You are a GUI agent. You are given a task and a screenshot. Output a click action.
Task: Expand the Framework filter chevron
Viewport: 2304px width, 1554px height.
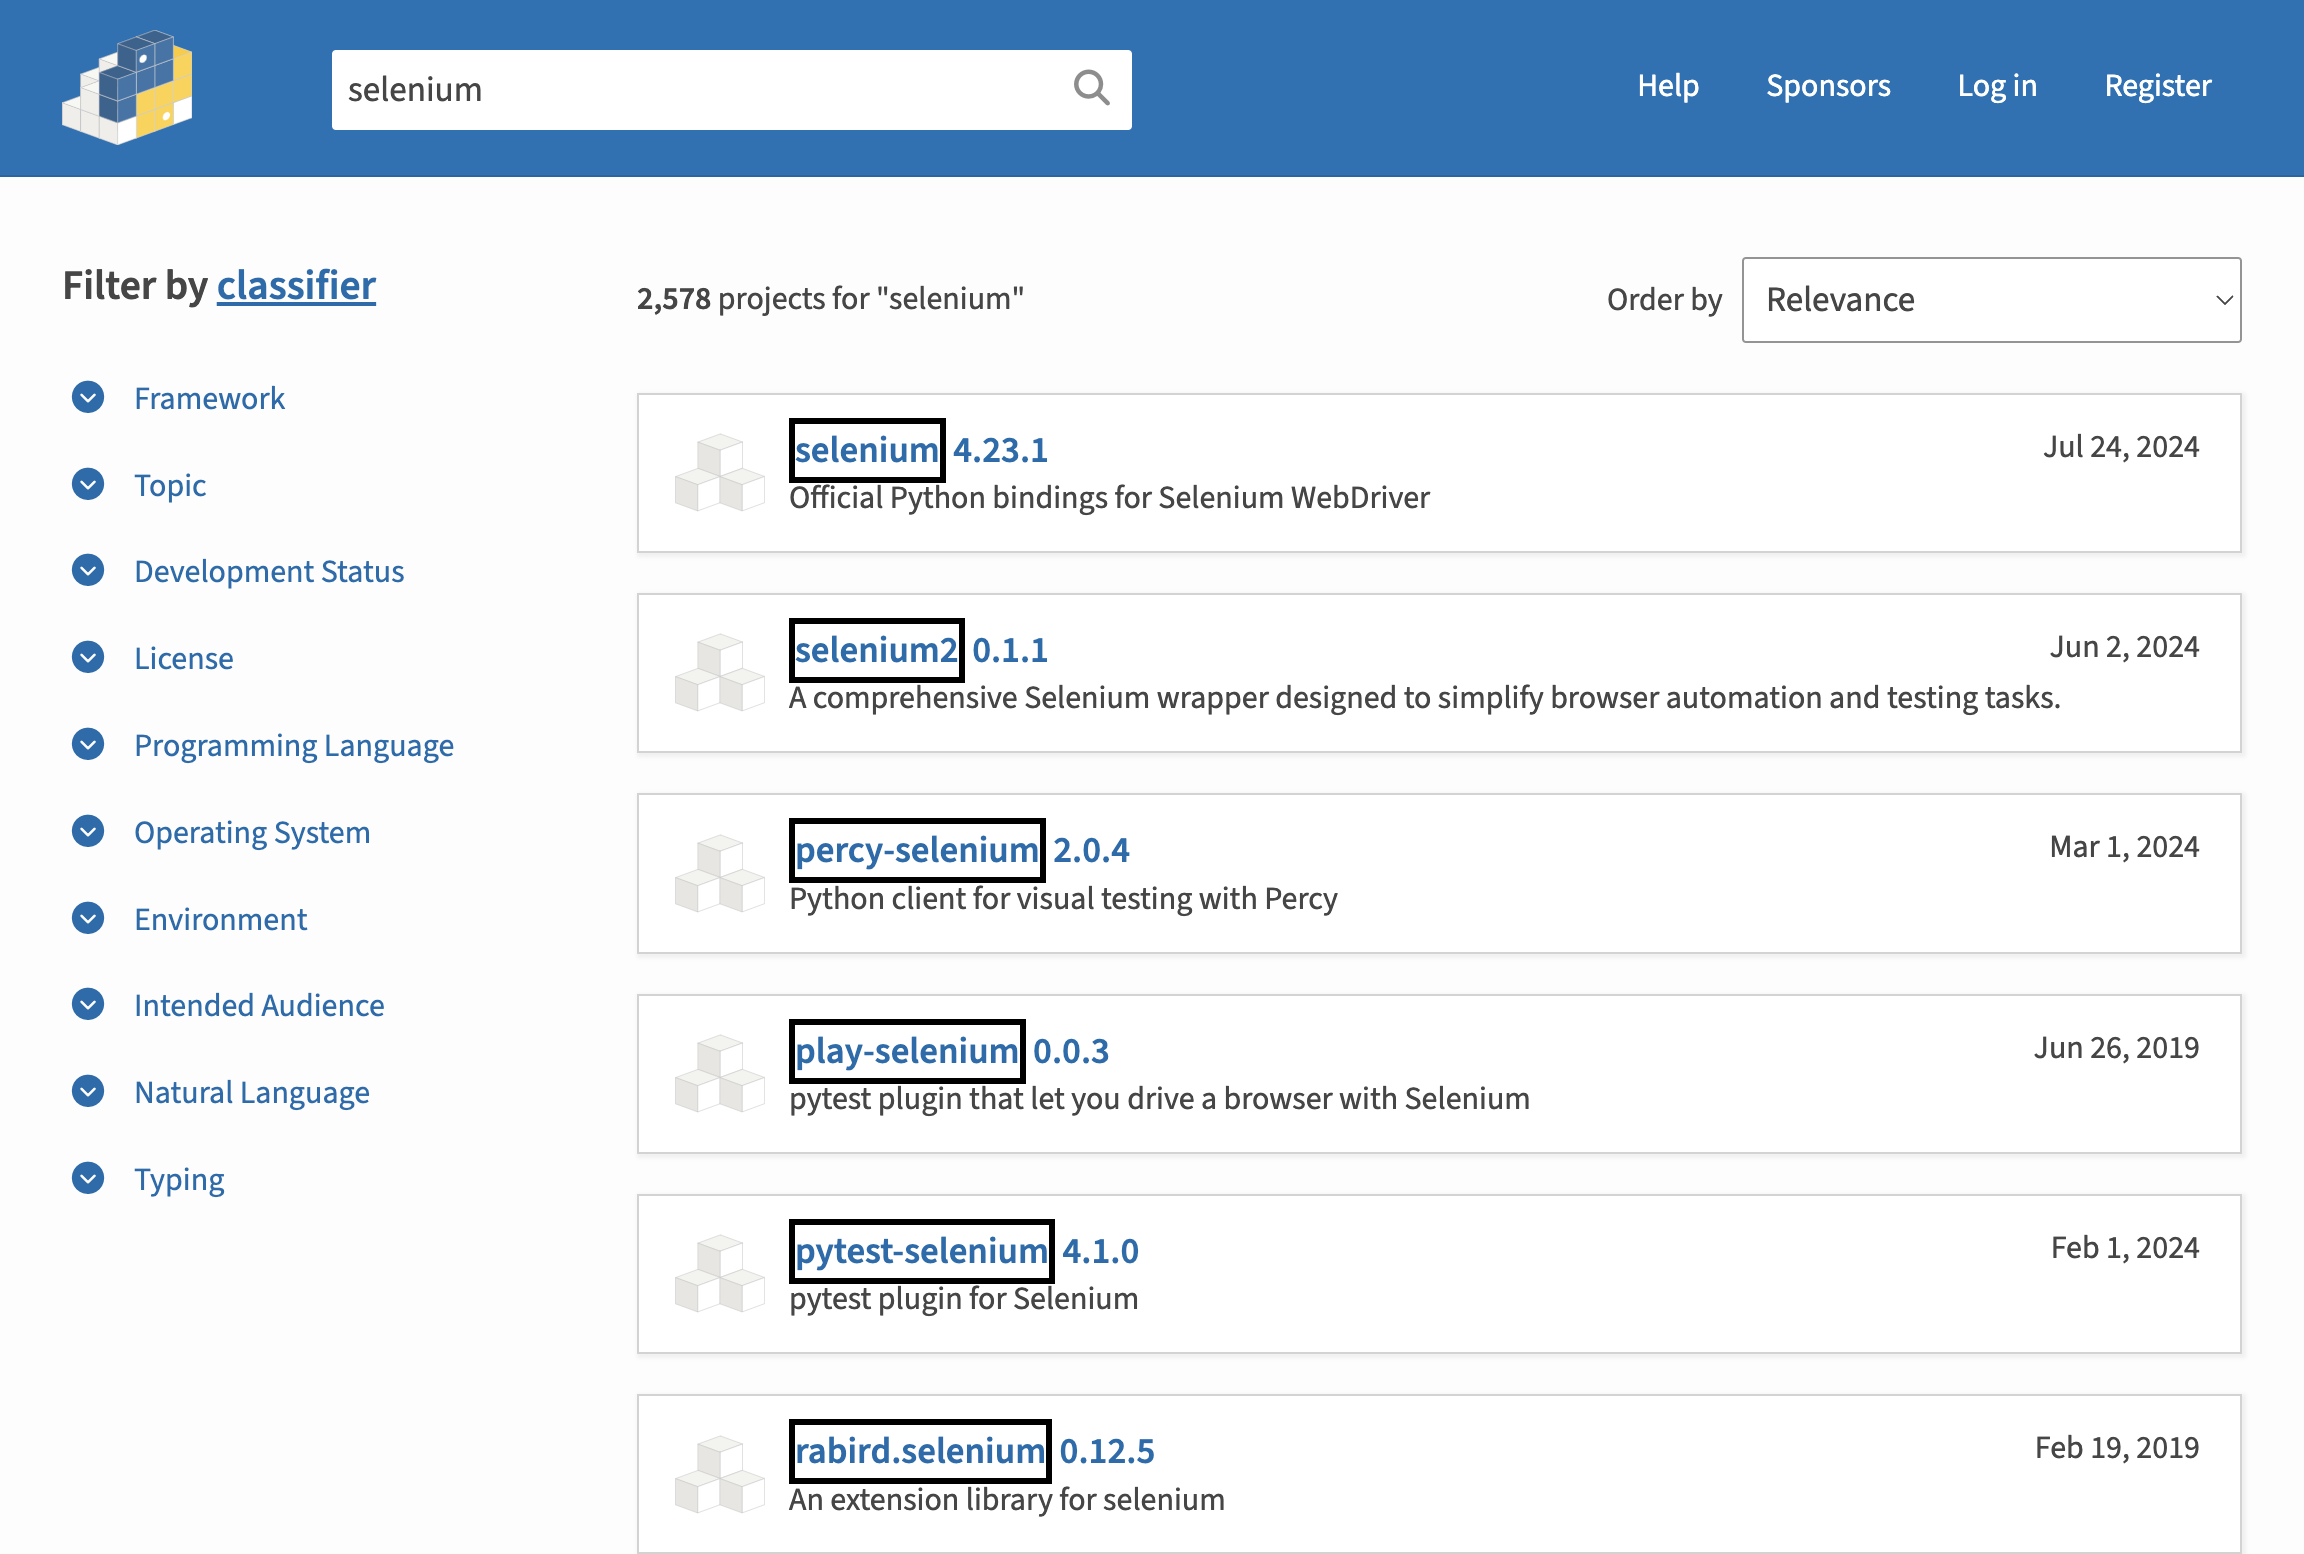(88, 397)
